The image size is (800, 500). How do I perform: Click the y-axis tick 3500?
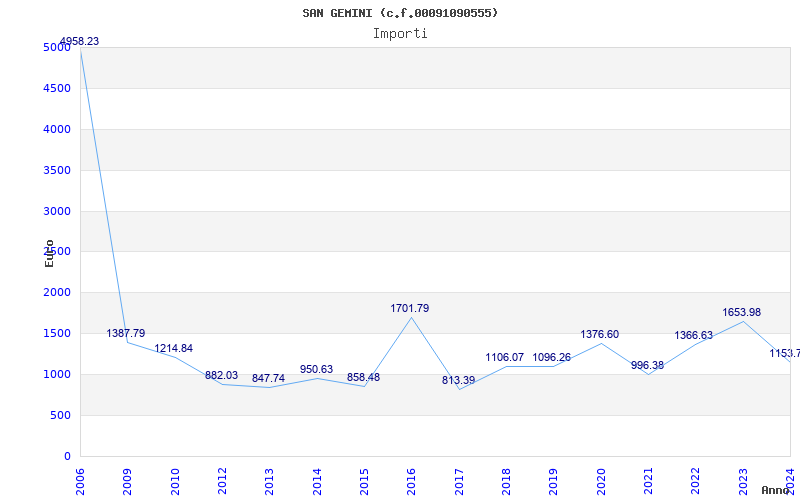57,170
